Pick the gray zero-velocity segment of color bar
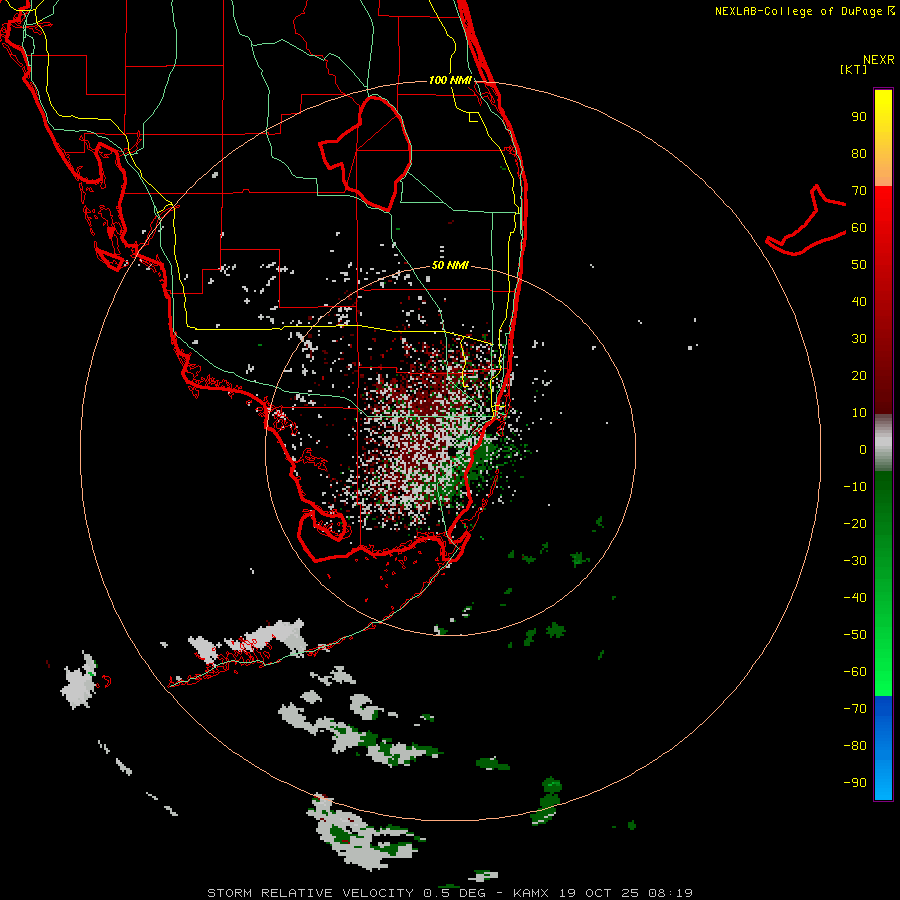Image resolution: width=900 pixels, height=900 pixels. pos(883,443)
